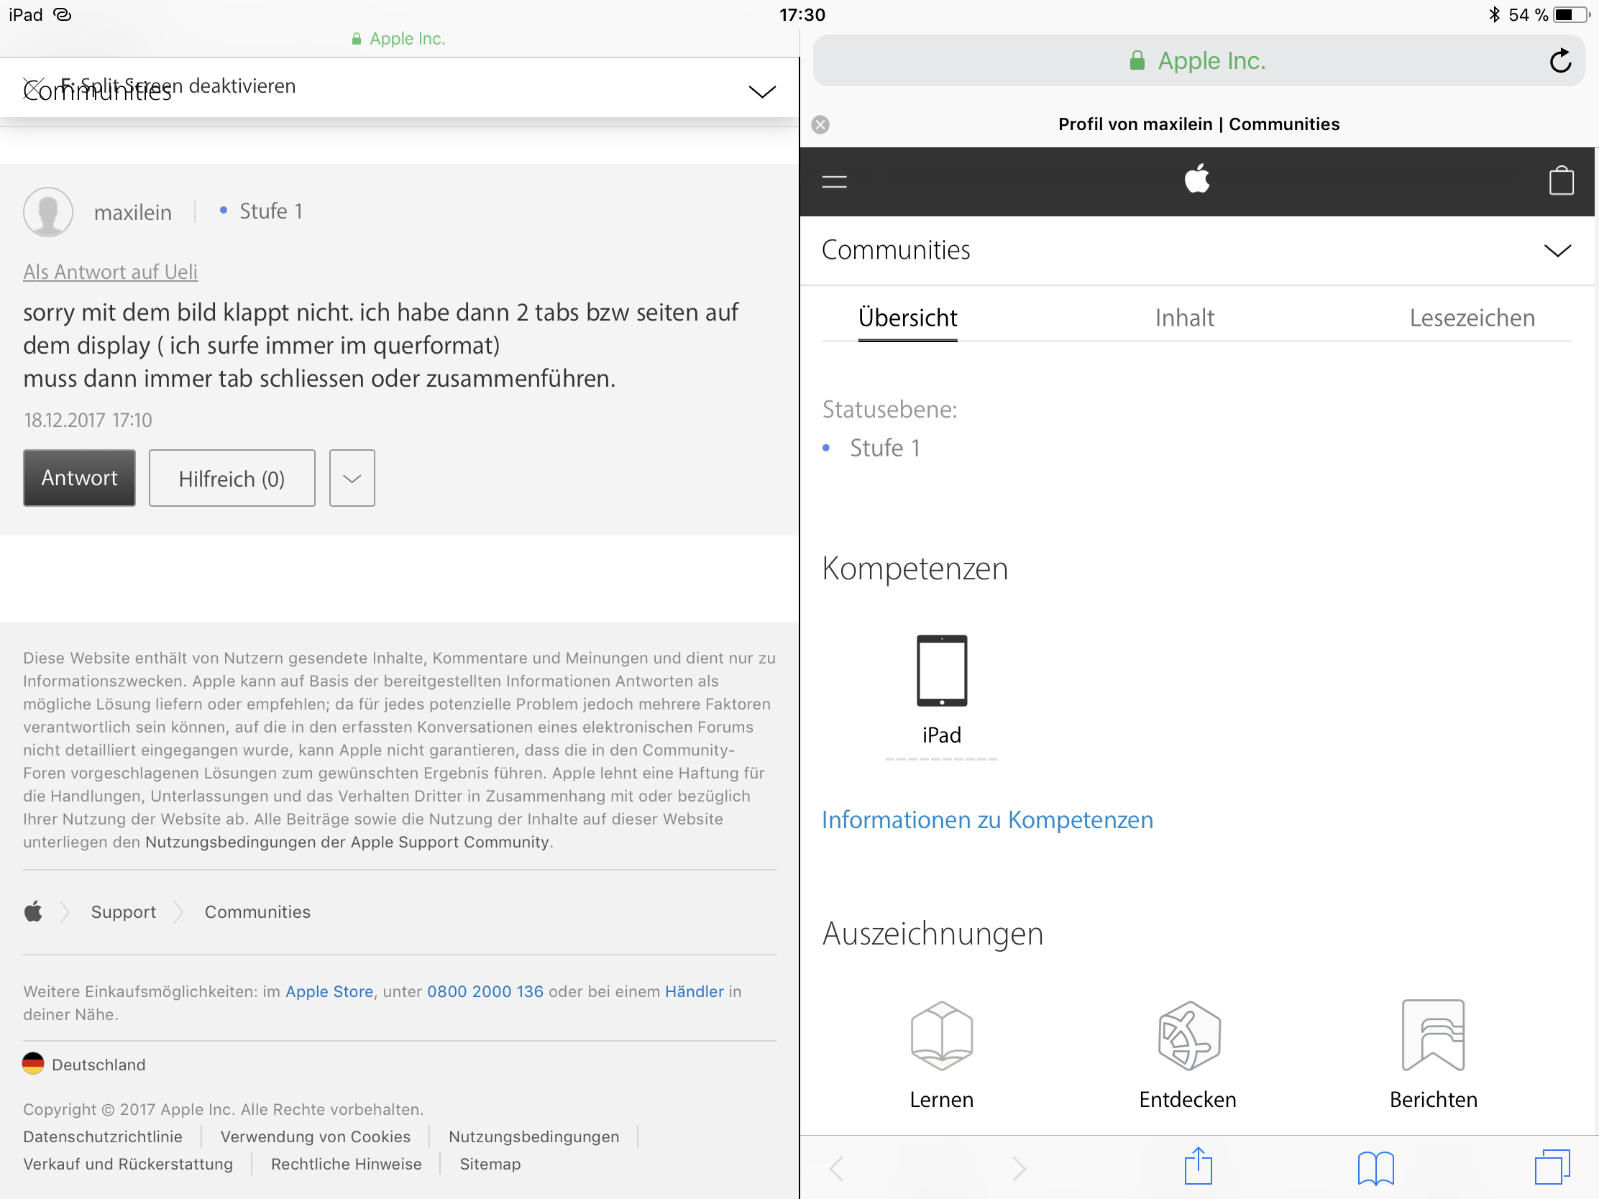Open the hamburger menu in Apple navigation bar

tap(834, 181)
